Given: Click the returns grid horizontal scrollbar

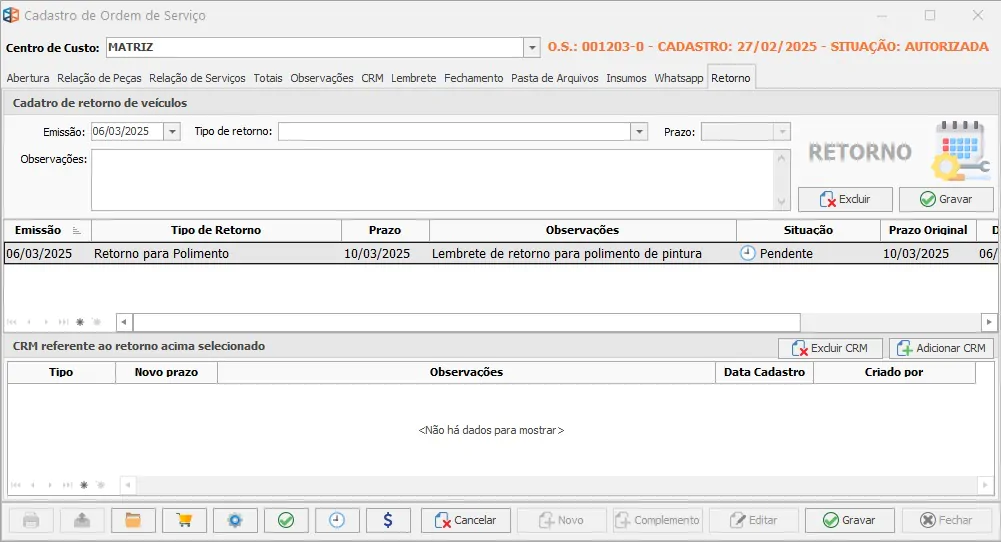Looking at the screenshot, I should [466, 322].
